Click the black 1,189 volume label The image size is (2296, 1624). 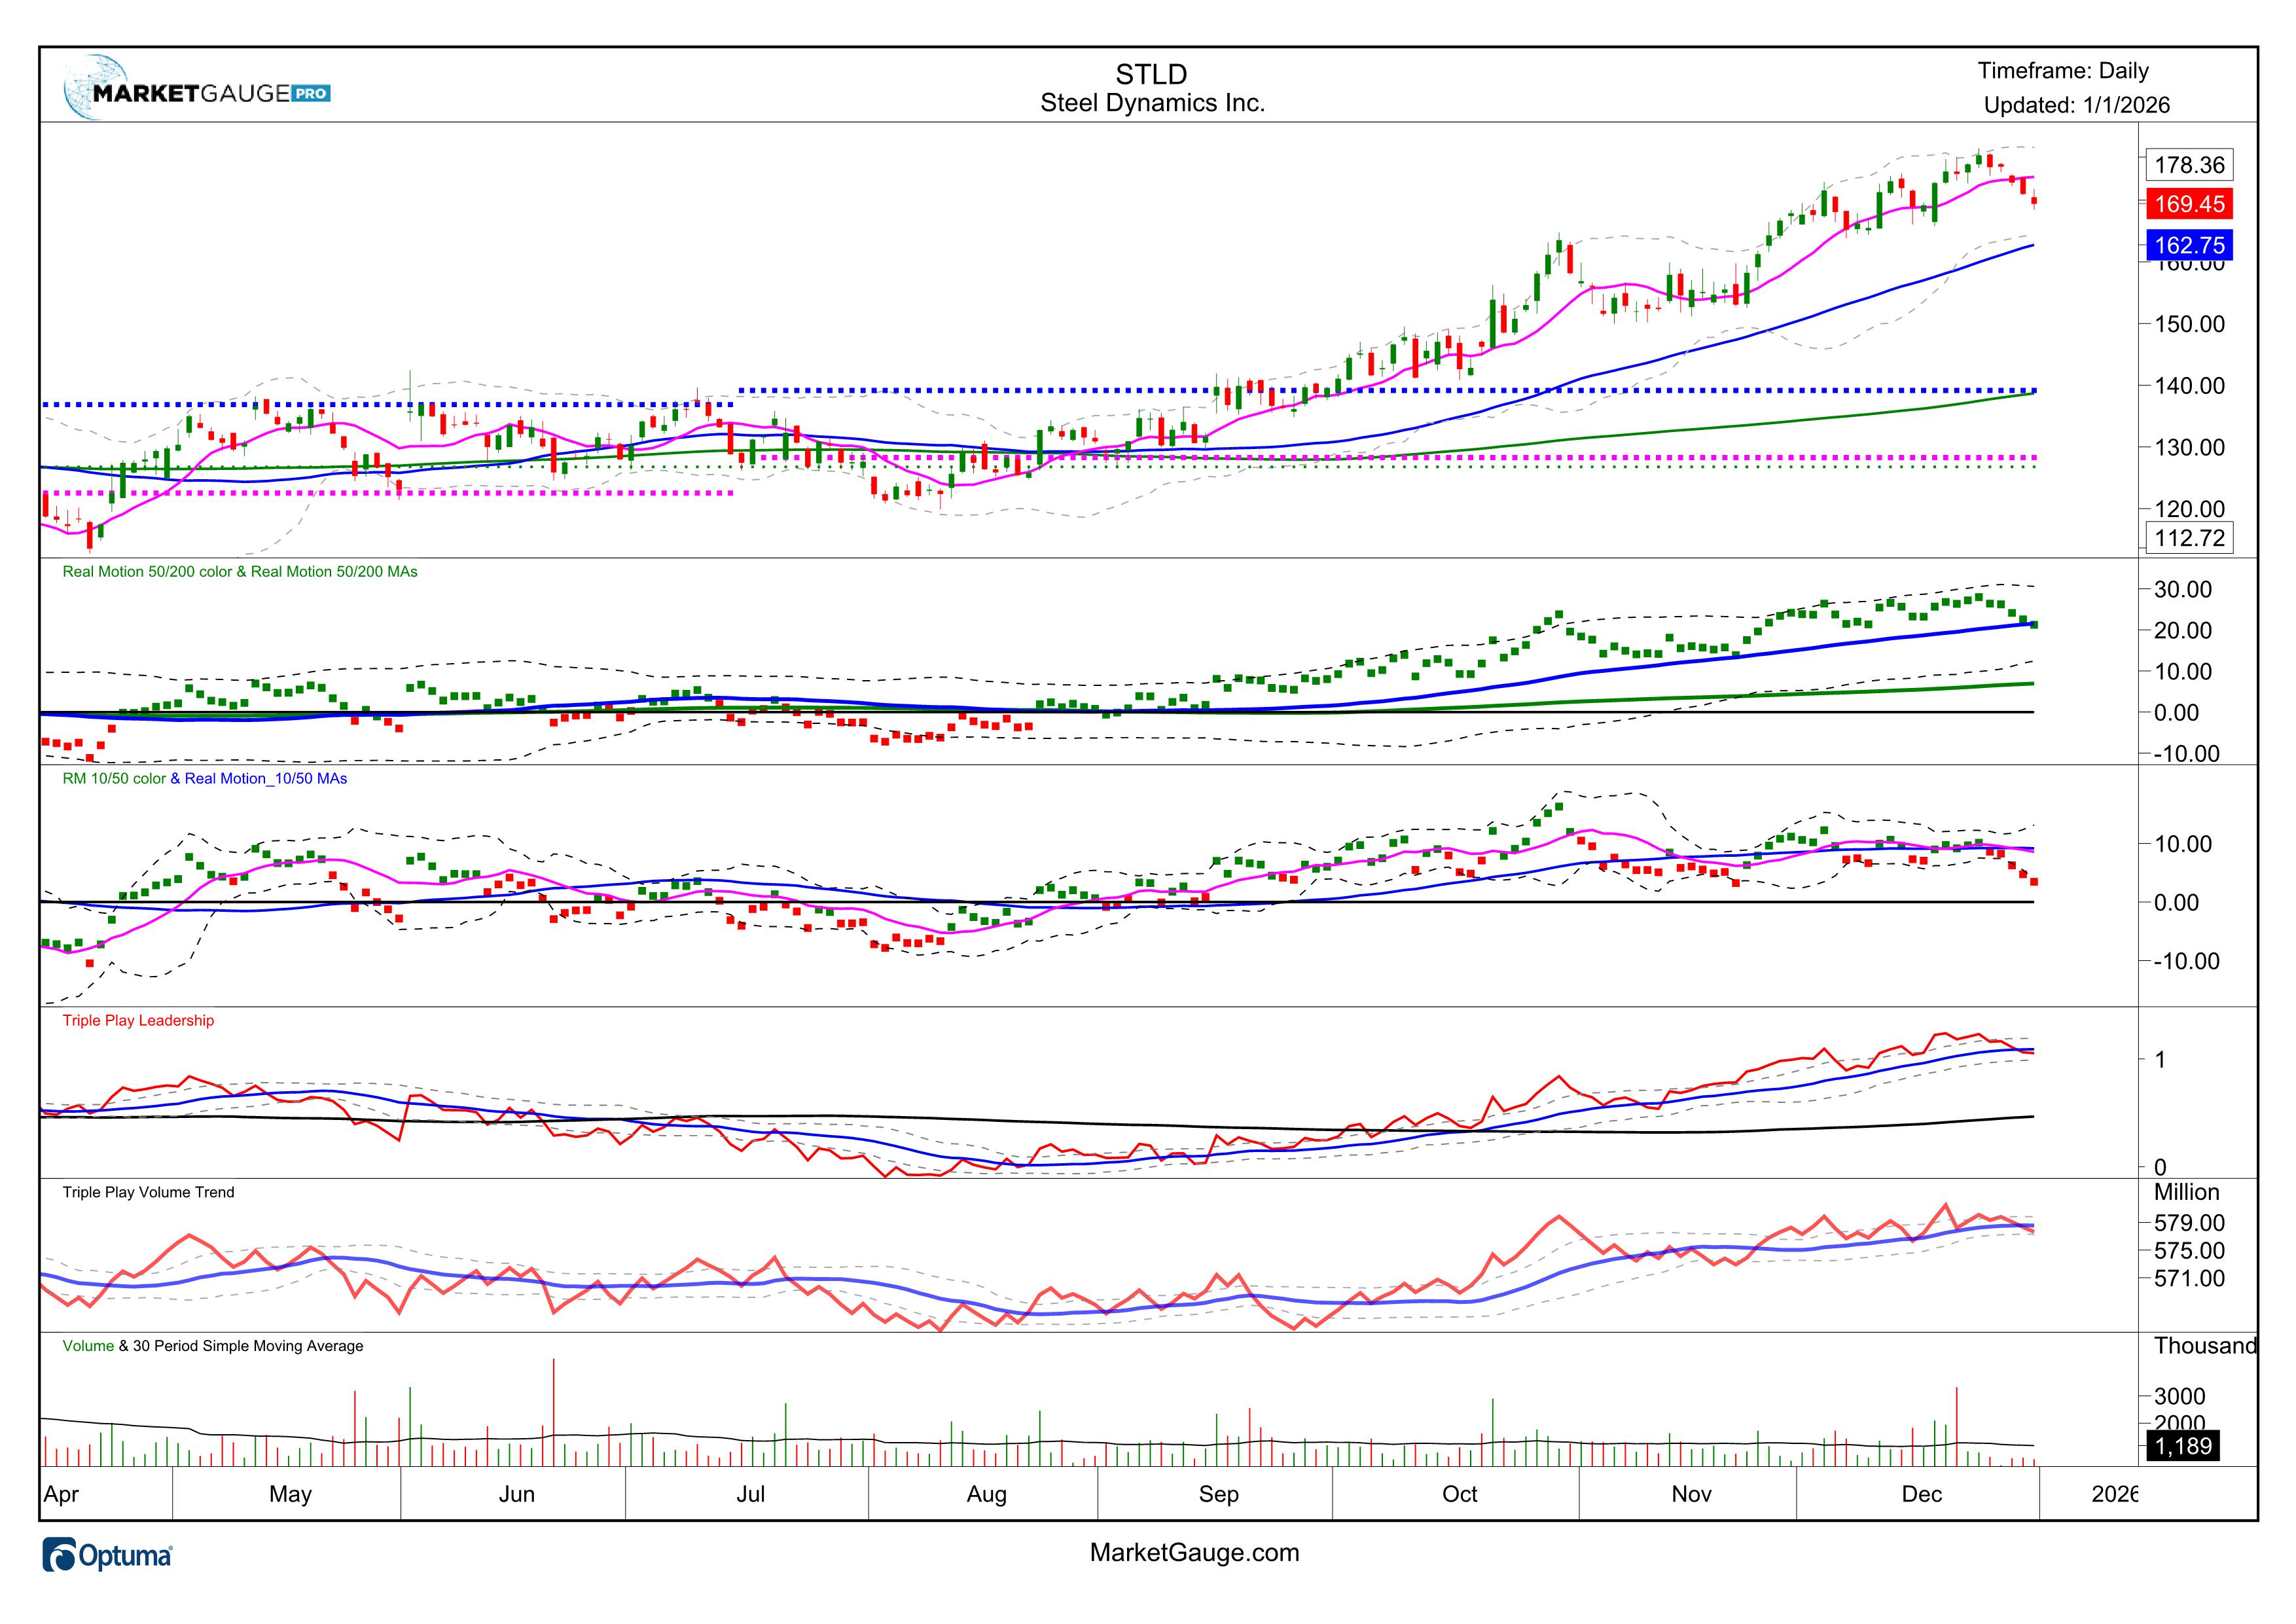point(2183,1446)
